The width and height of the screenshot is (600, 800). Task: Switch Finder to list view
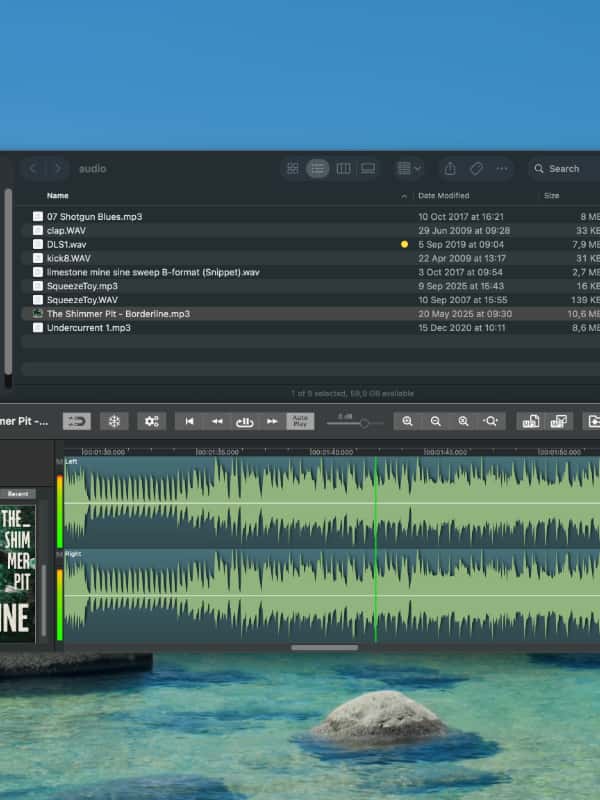click(318, 169)
